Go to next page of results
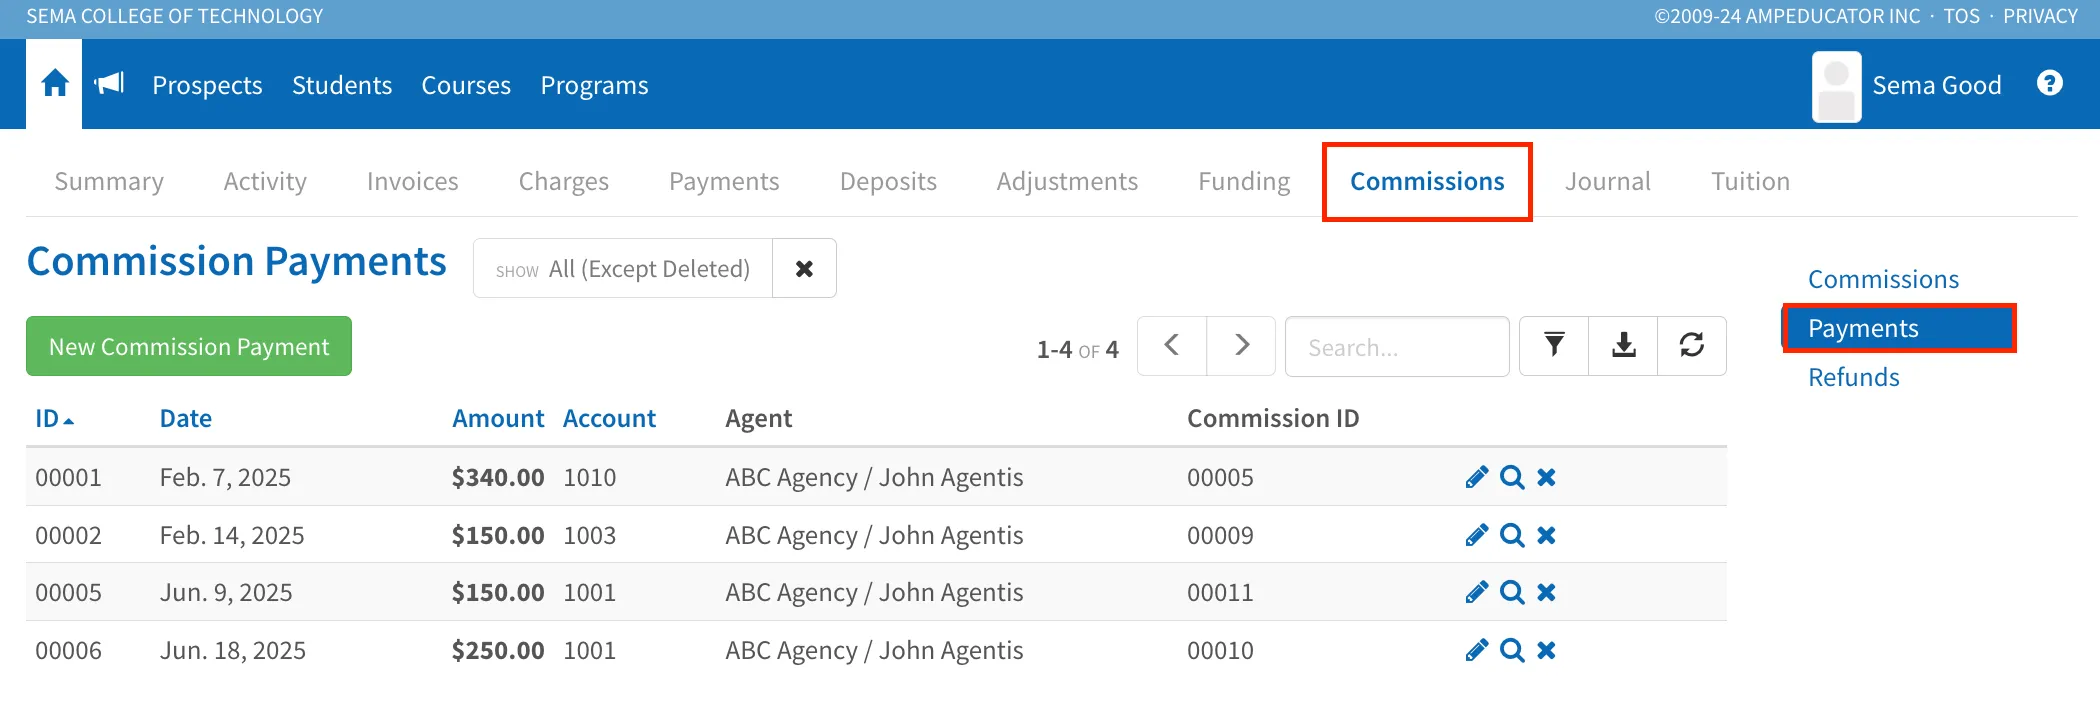The width and height of the screenshot is (2100, 712). pyautogui.click(x=1241, y=346)
